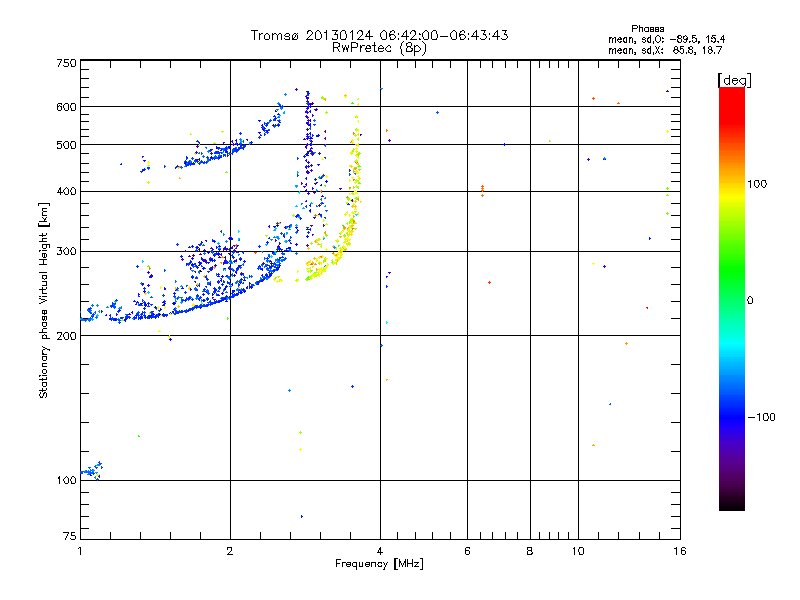800x600 pixels.
Task: Click the "10" MHz frequency tick label
Action: 578,551
